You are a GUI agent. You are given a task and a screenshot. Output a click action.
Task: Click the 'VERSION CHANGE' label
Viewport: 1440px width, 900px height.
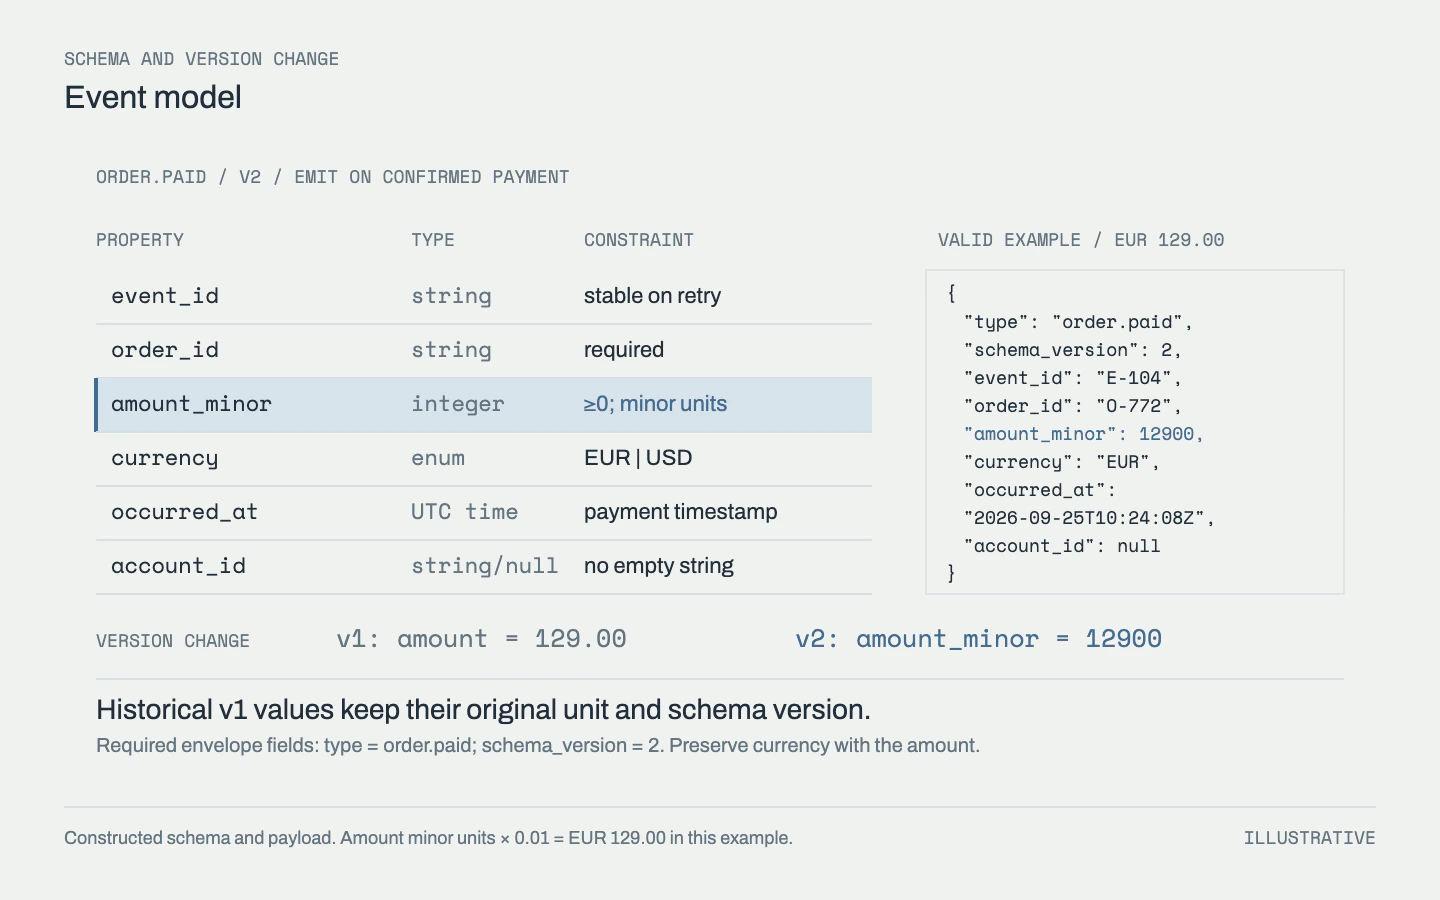[173, 641]
